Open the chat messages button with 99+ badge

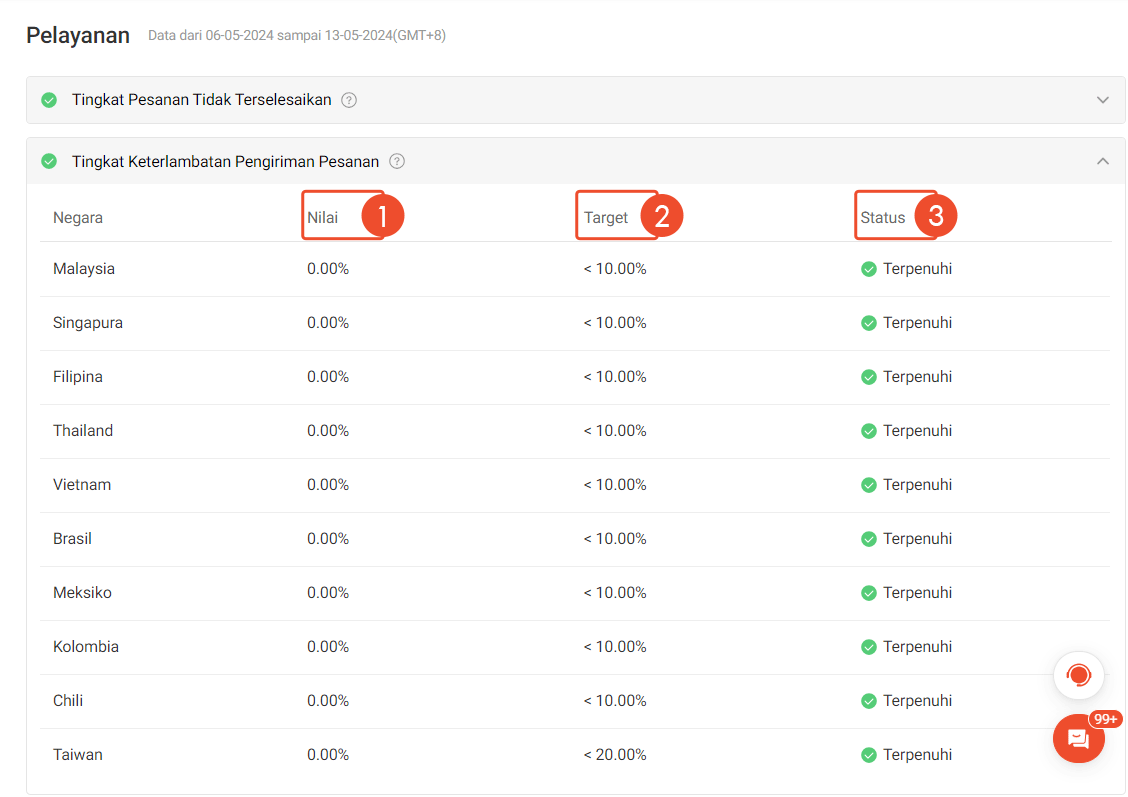[x=1078, y=738]
